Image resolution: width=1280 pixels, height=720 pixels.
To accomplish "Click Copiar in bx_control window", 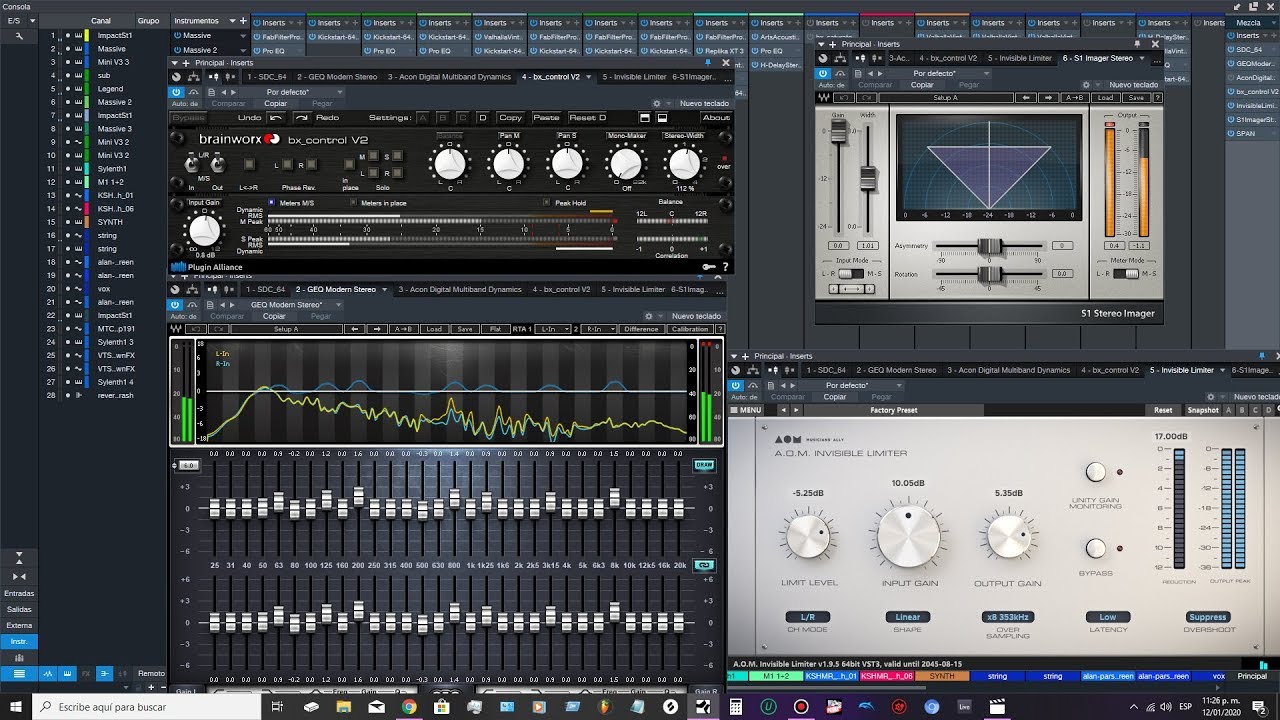I will (275, 103).
